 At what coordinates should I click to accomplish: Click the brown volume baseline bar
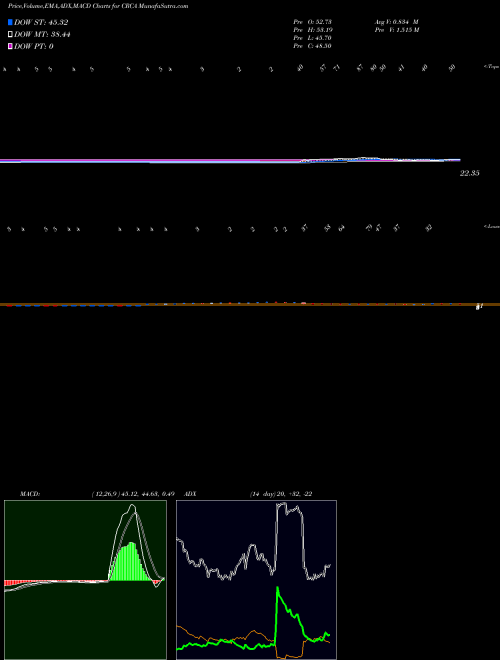[250, 304]
